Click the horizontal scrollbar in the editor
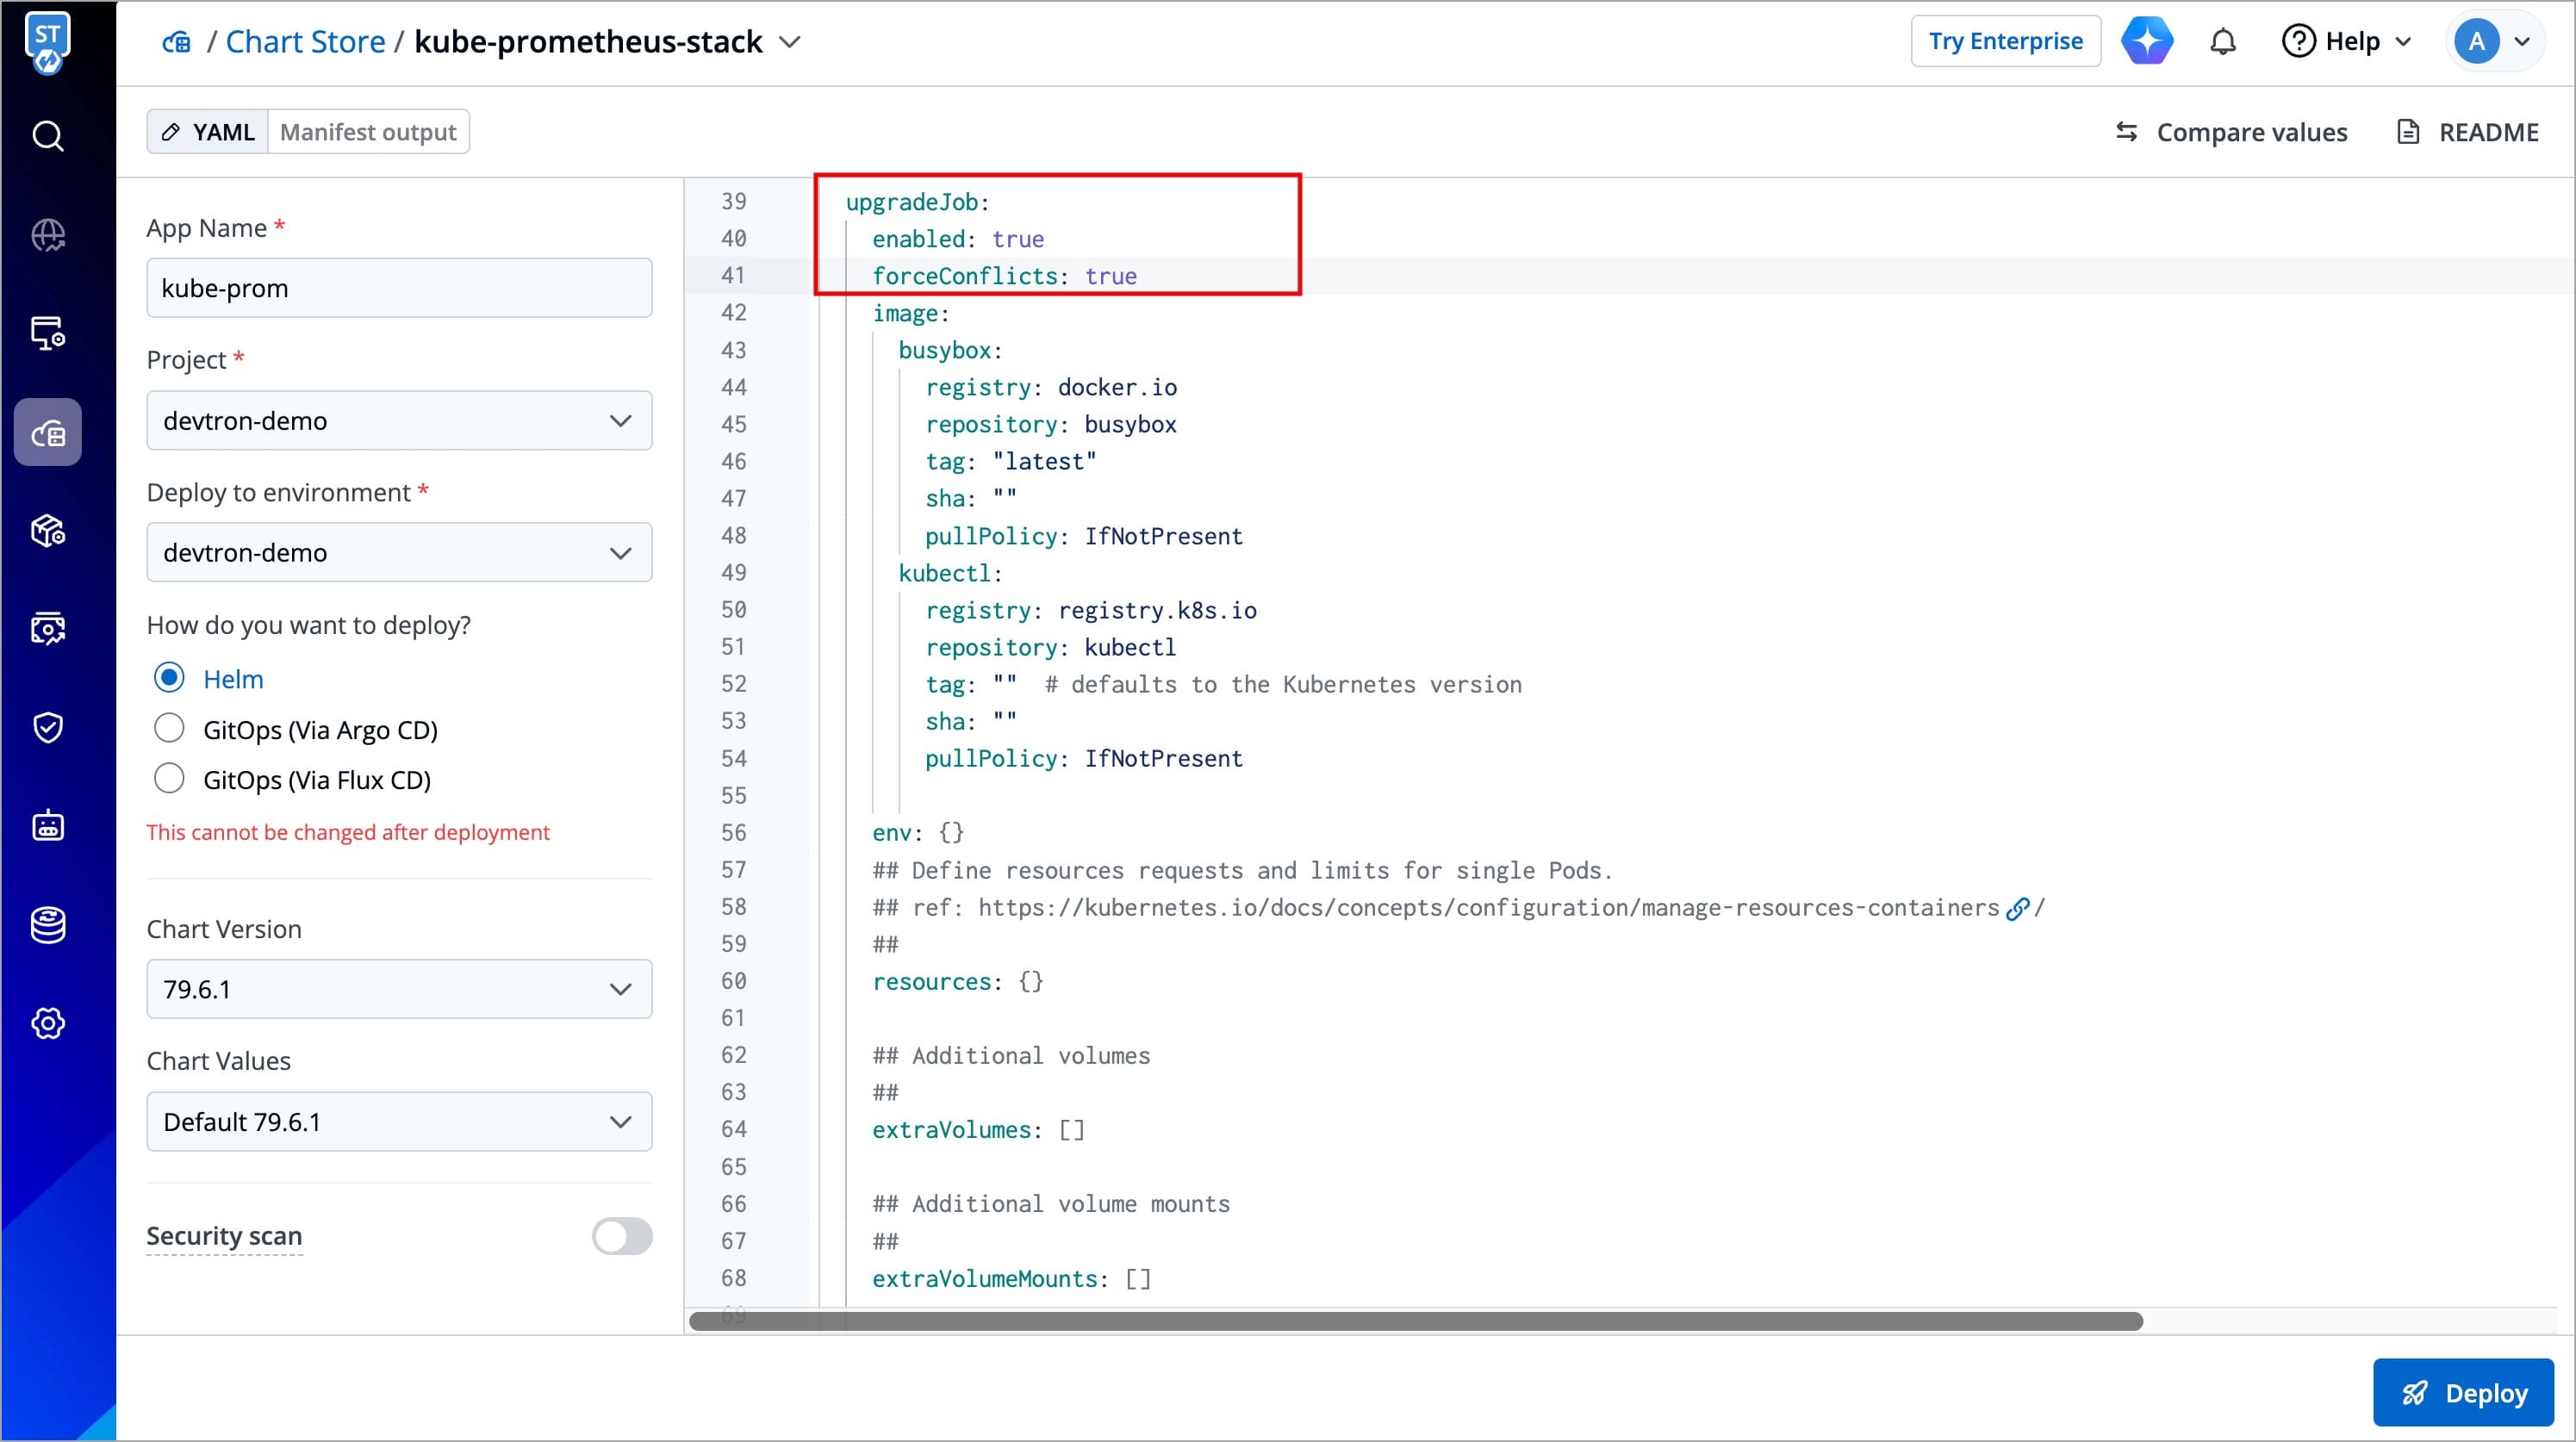The width and height of the screenshot is (2576, 1442). 1415,1321
